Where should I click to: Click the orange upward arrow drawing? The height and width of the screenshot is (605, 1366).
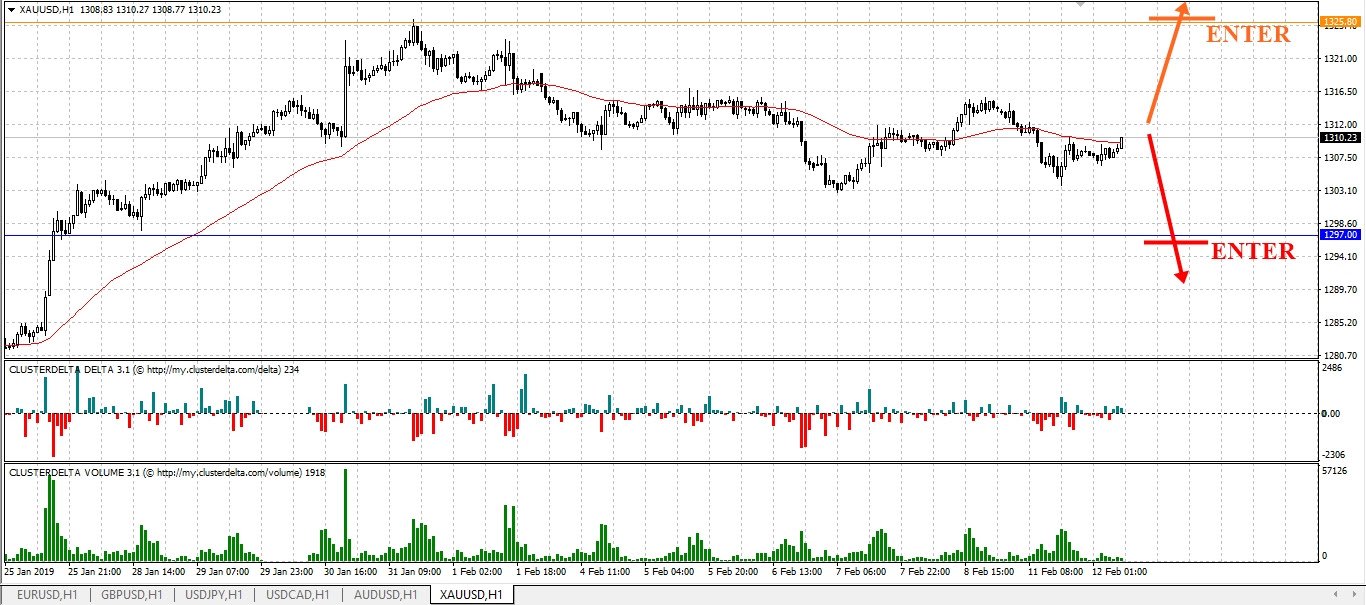(1166, 62)
